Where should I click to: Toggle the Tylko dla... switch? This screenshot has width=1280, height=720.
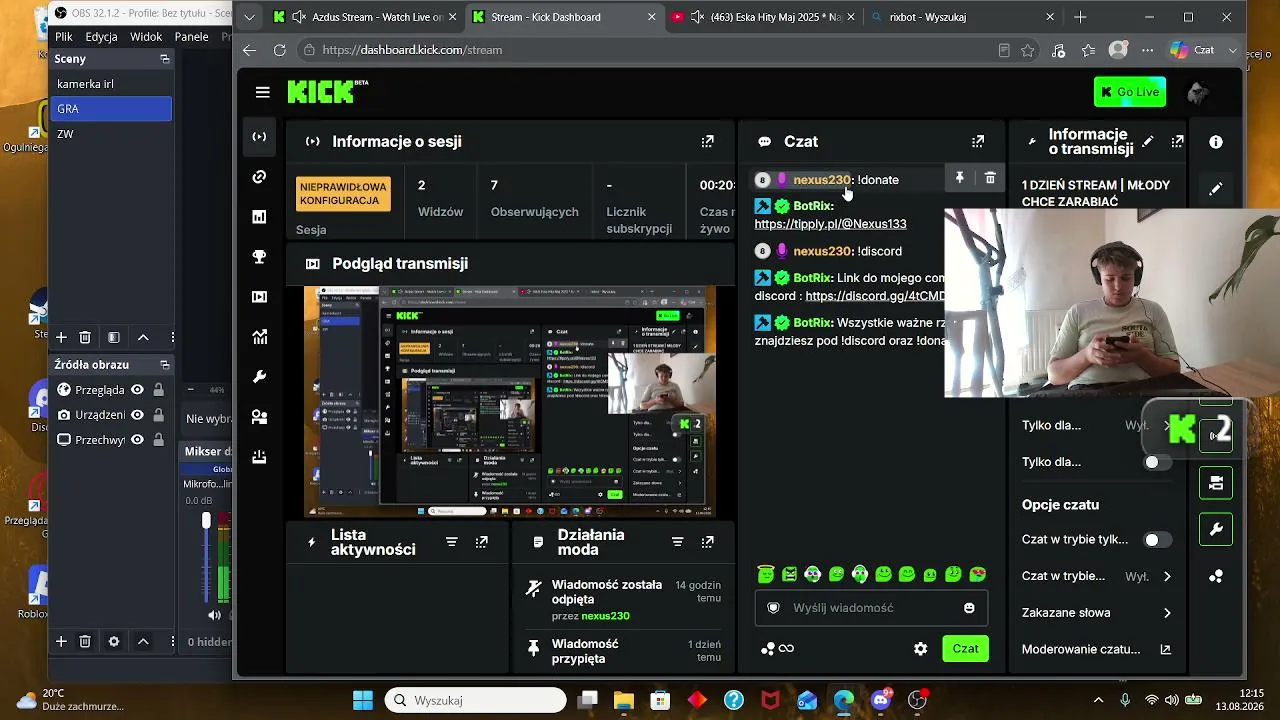point(1158,462)
